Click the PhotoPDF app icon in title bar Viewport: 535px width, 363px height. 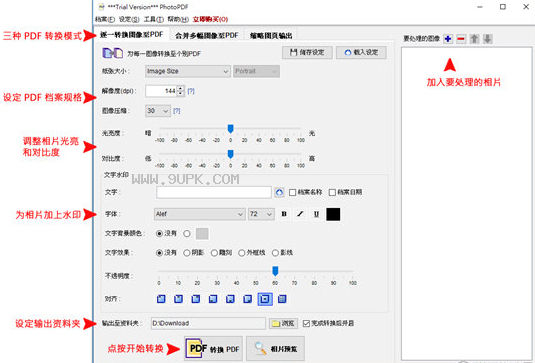click(101, 6)
